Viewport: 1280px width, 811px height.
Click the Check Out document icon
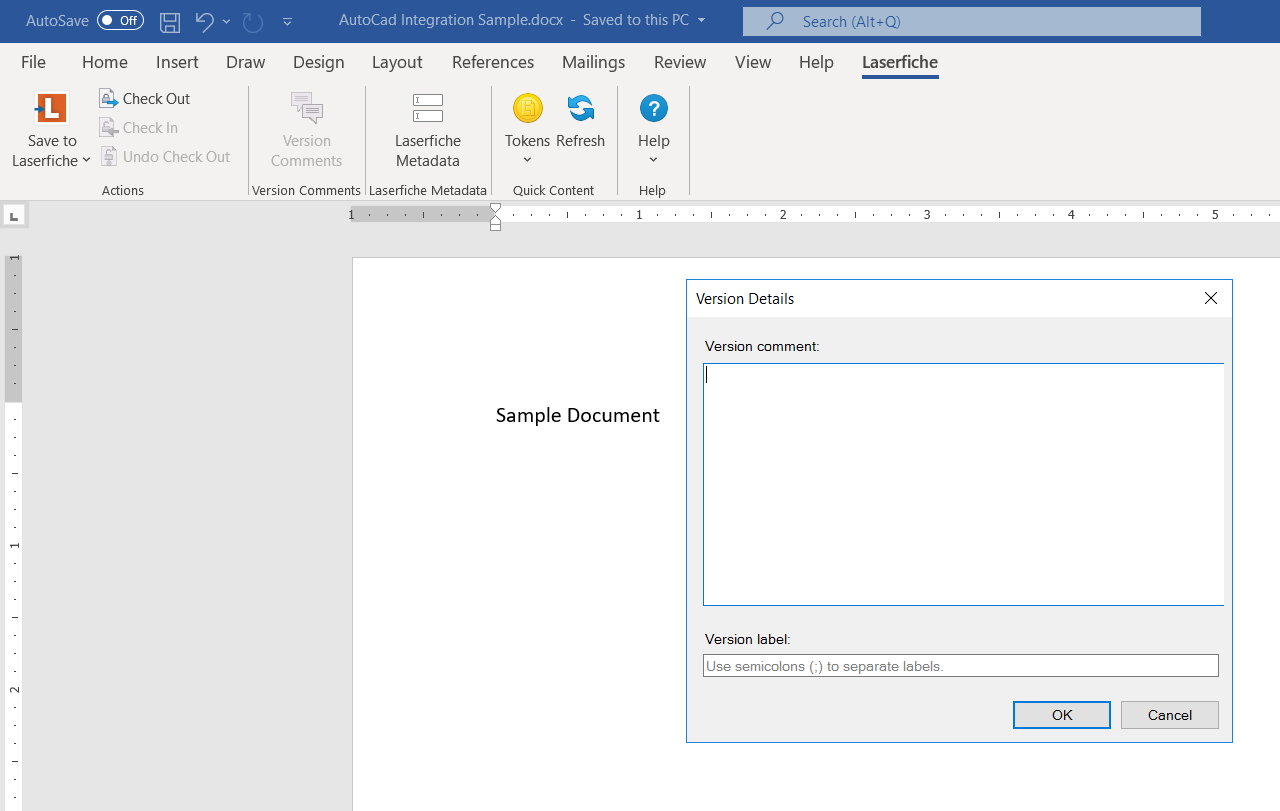point(108,99)
